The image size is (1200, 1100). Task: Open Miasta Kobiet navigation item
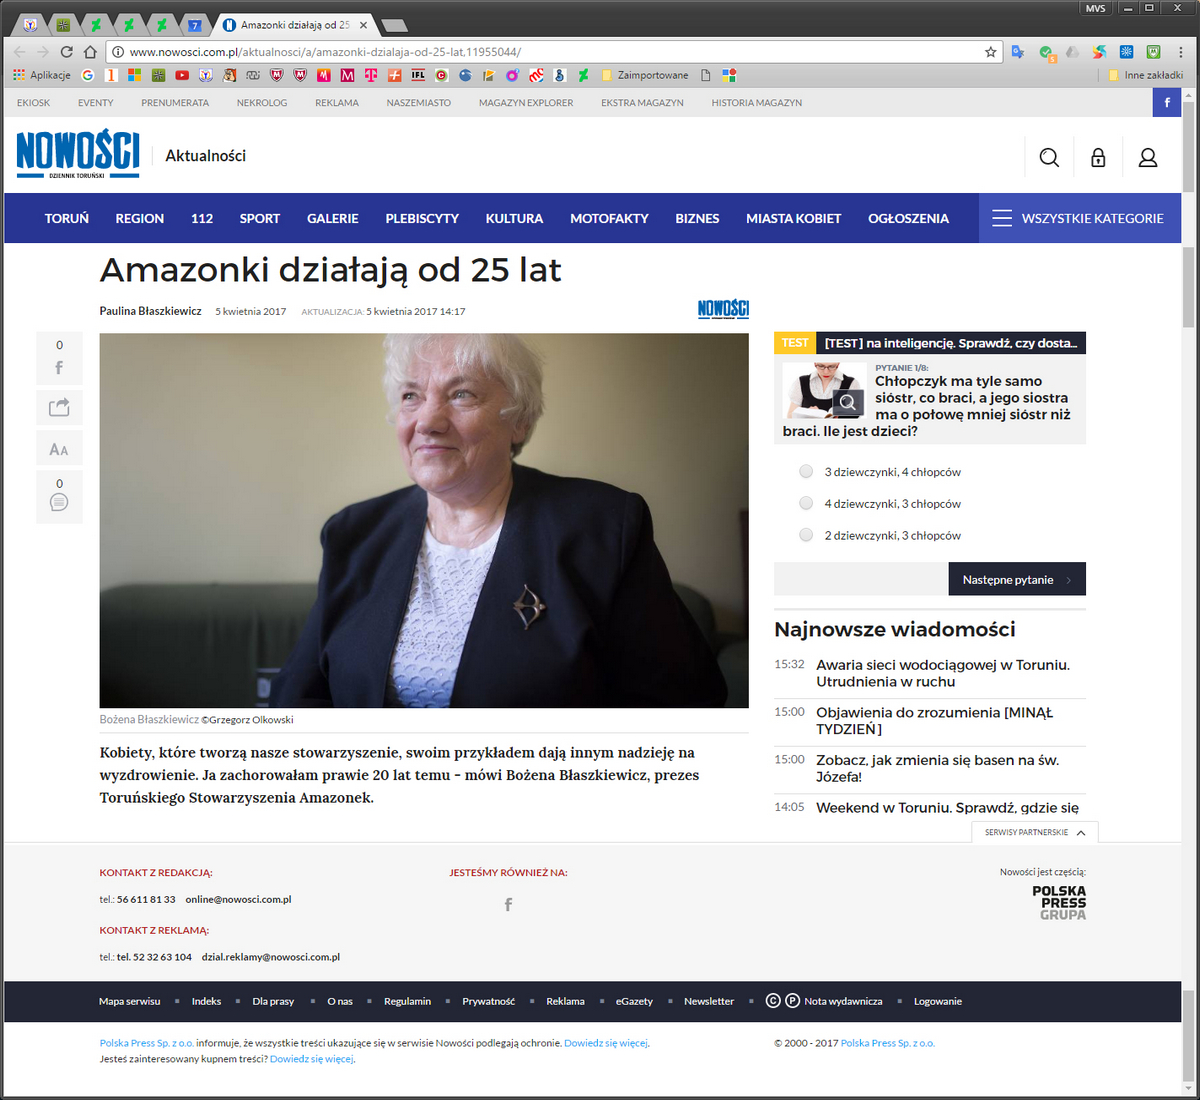793,218
